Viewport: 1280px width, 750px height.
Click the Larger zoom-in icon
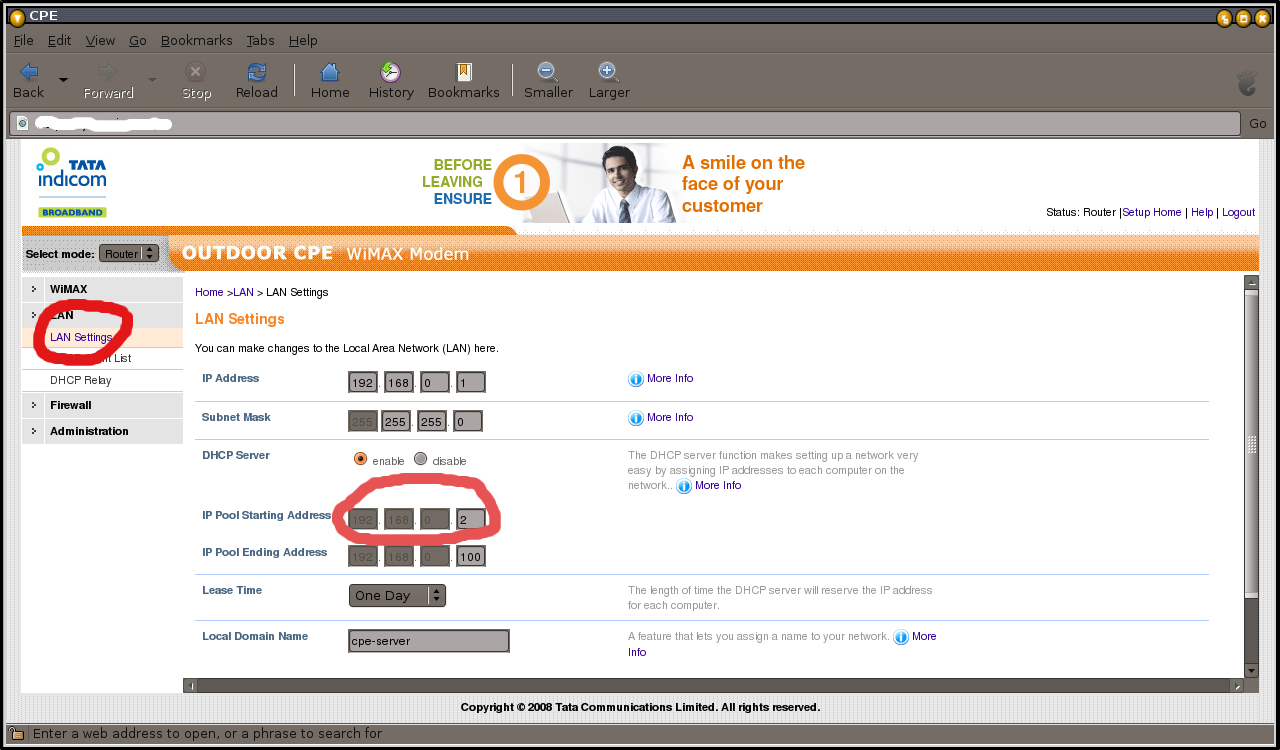click(x=608, y=72)
